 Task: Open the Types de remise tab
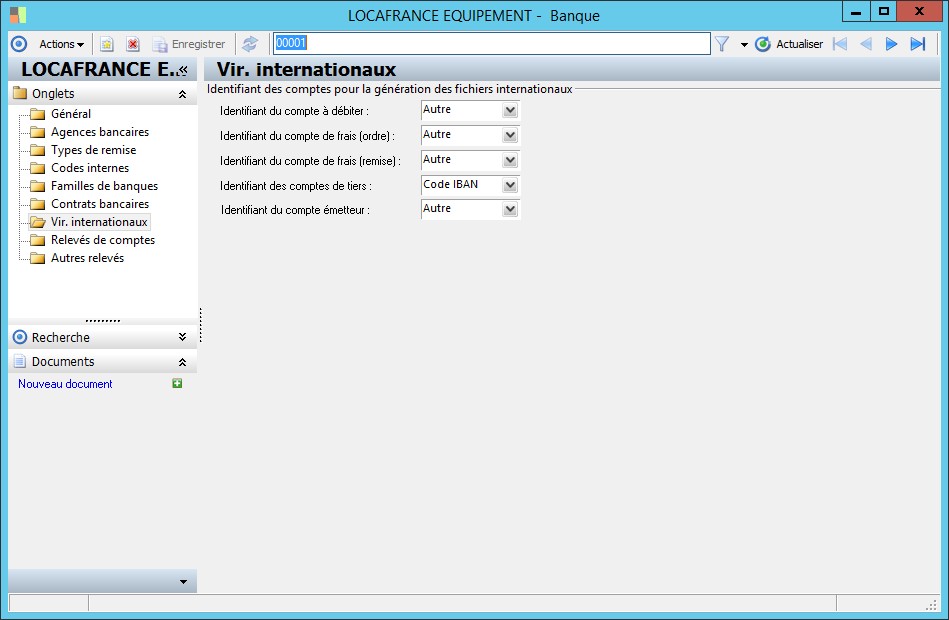click(93, 150)
